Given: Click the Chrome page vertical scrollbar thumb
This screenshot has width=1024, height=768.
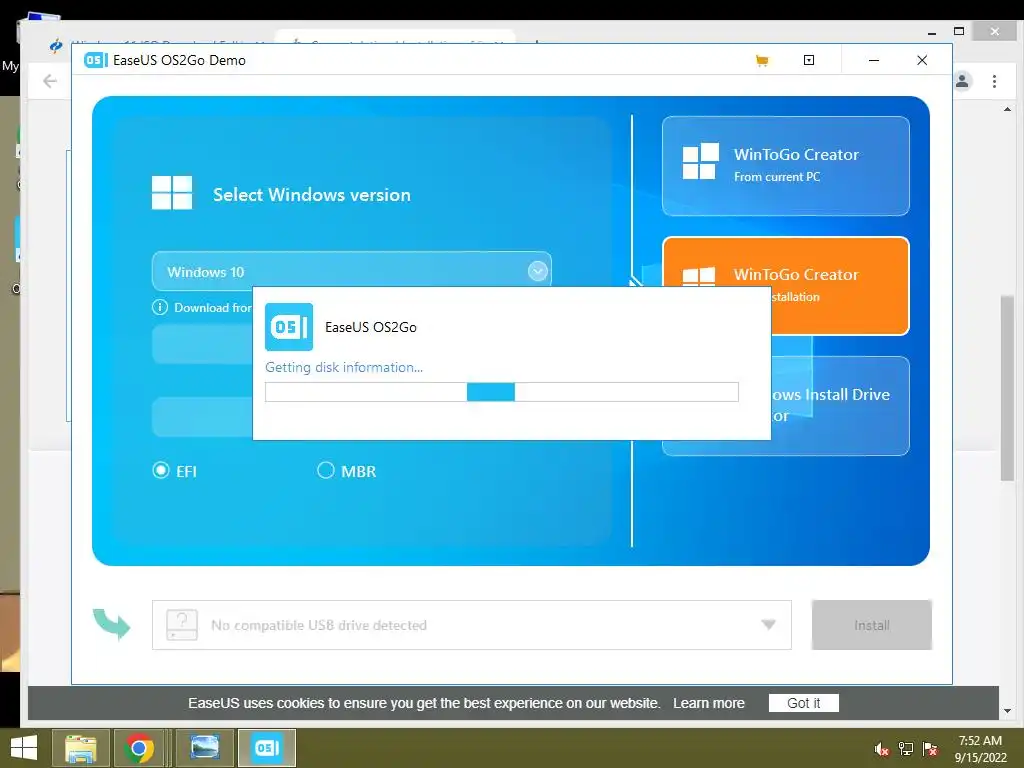Looking at the screenshot, I should [1007, 388].
